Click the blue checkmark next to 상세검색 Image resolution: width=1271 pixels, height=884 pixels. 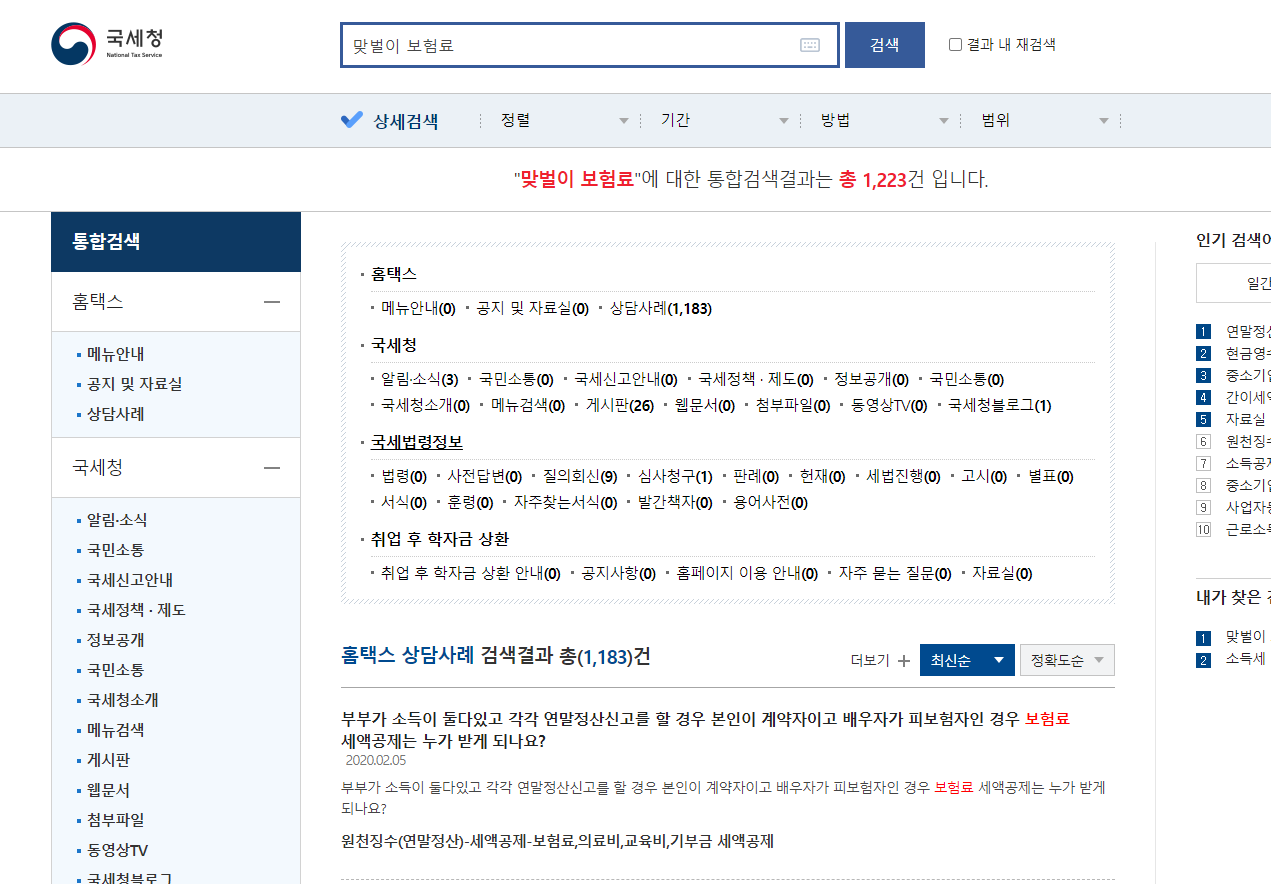(x=351, y=120)
